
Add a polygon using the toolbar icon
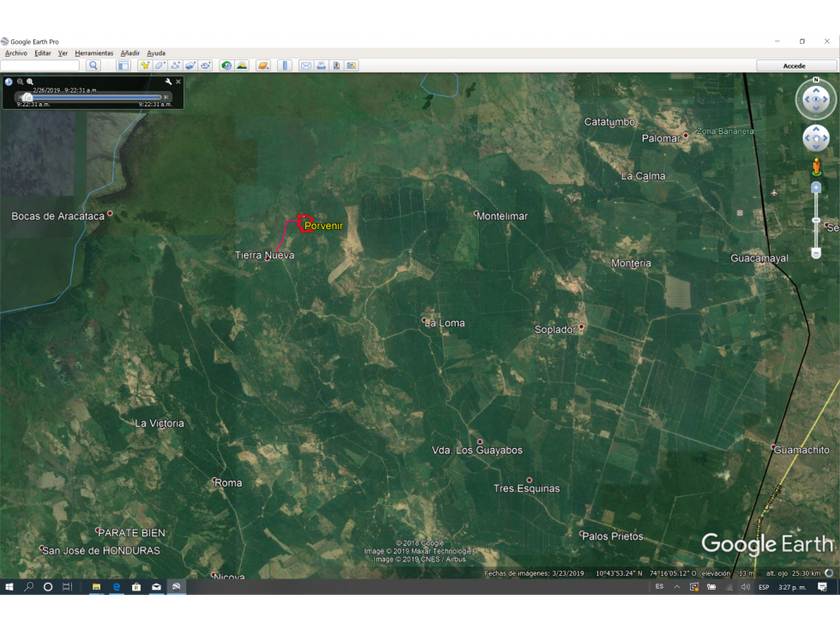tap(160, 65)
